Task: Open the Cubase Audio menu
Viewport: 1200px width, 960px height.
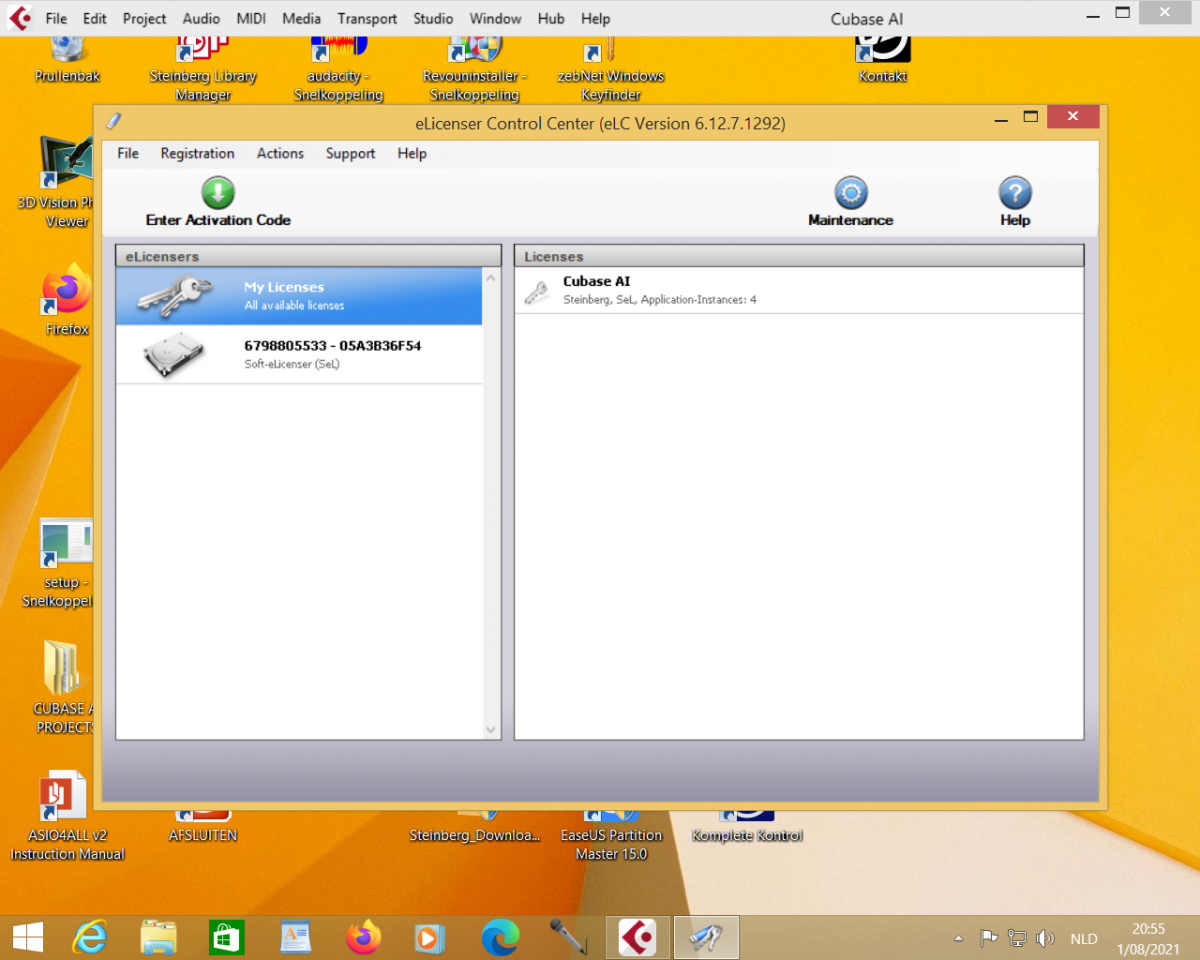Action: coord(201,18)
